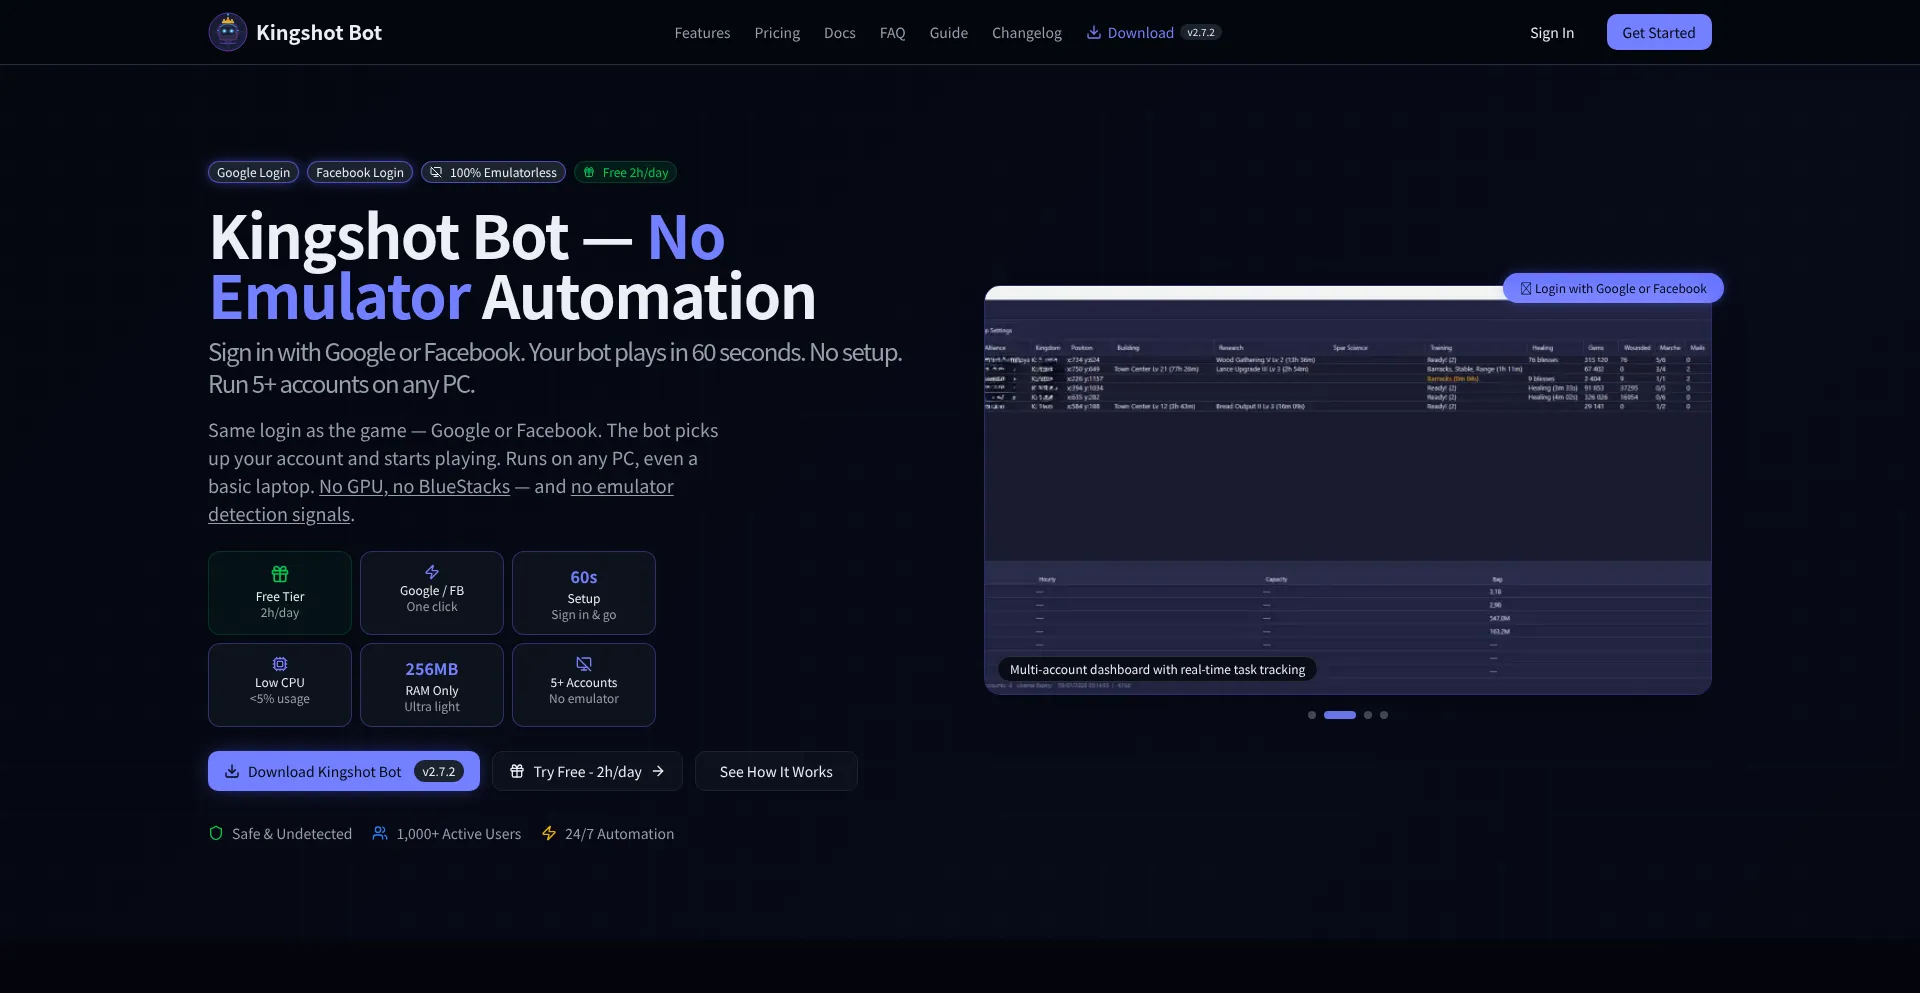Click the 'Login with Google or Facebook' badge
This screenshot has width=1920, height=993.
pos(1613,288)
